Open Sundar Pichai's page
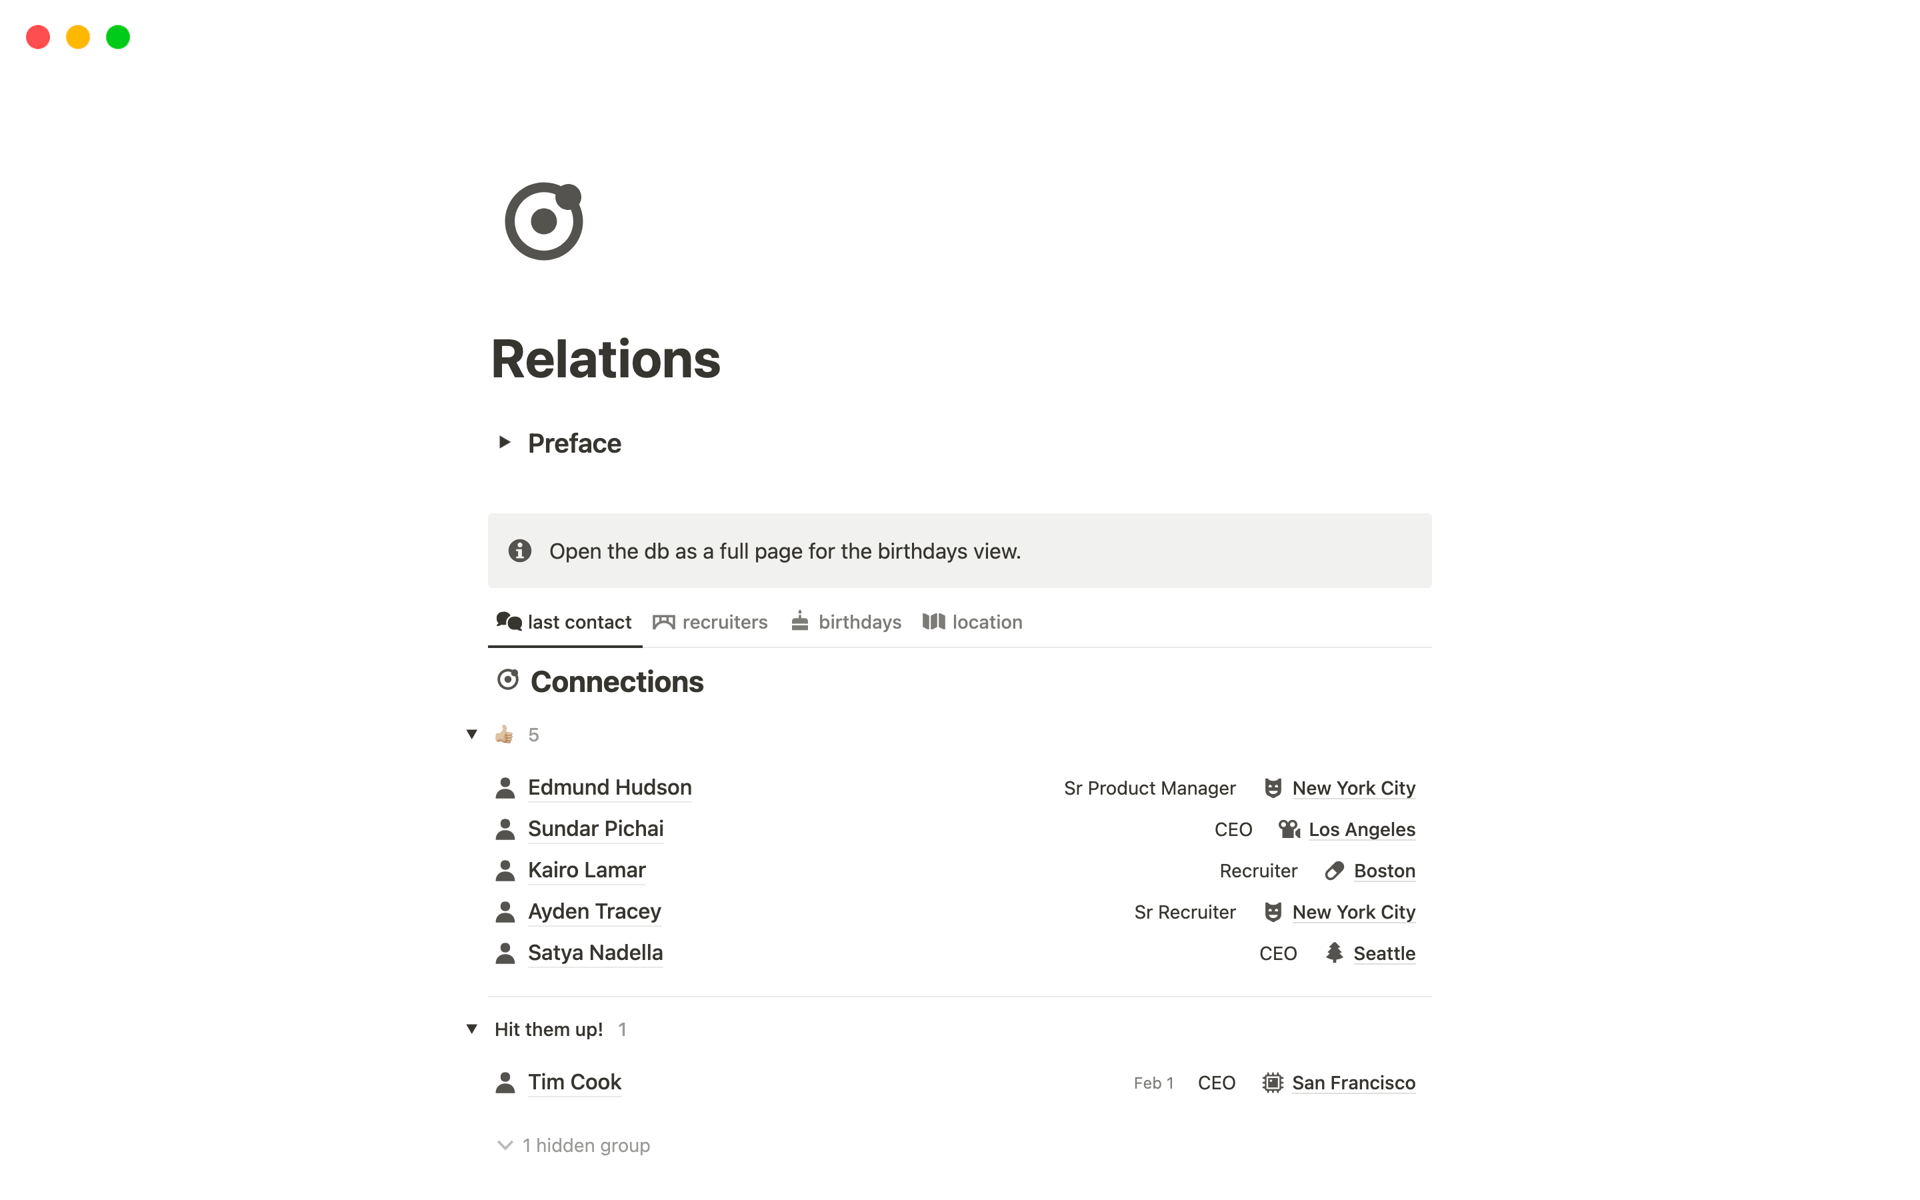The width and height of the screenshot is (1920, 1200). pos(595,829)
